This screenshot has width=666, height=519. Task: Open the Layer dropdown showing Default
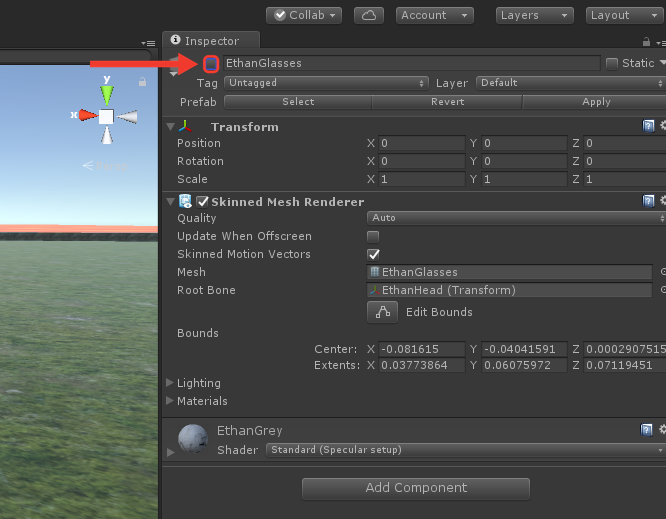tap(571, 83)
